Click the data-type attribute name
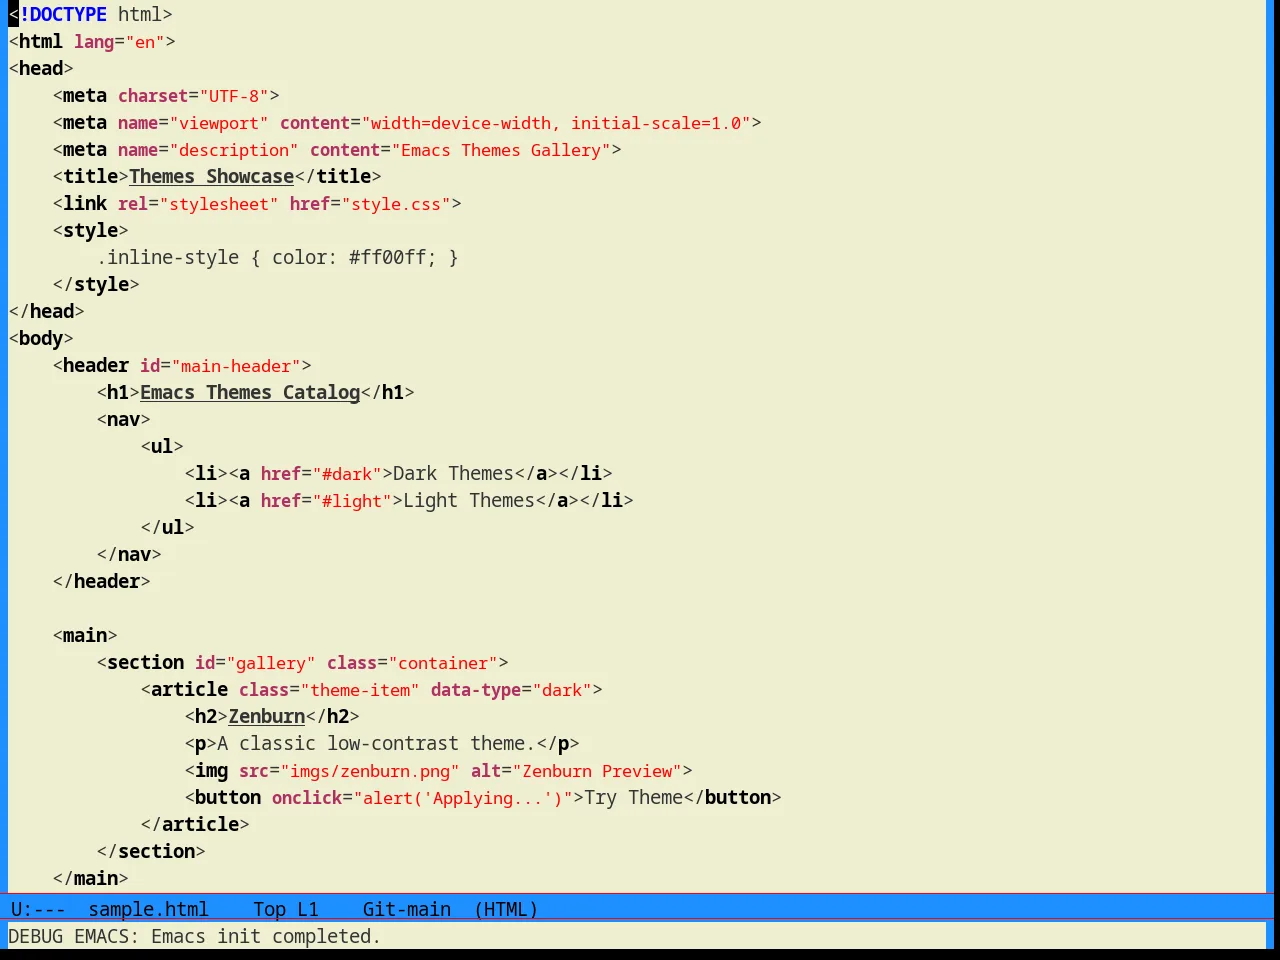The width and height of the screenshot is (1280, 960). [x=476, y=689]
